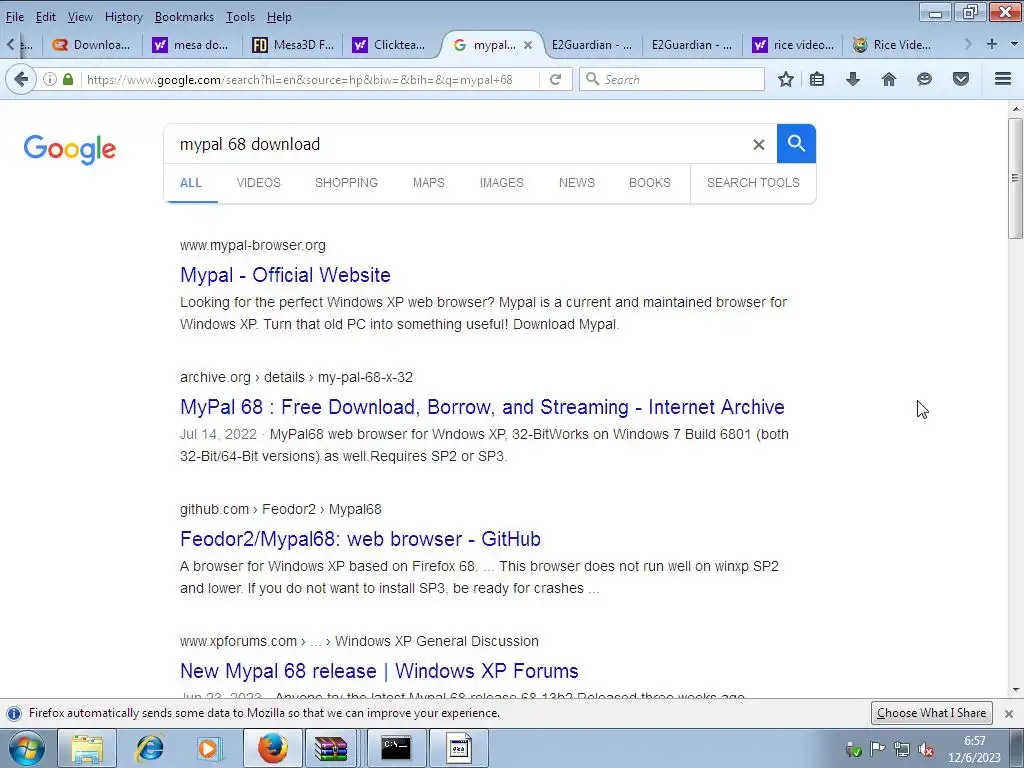1024x768 pixels.
Task: Bookmark this page with the star icon
Action: click(x=786, y=80)
